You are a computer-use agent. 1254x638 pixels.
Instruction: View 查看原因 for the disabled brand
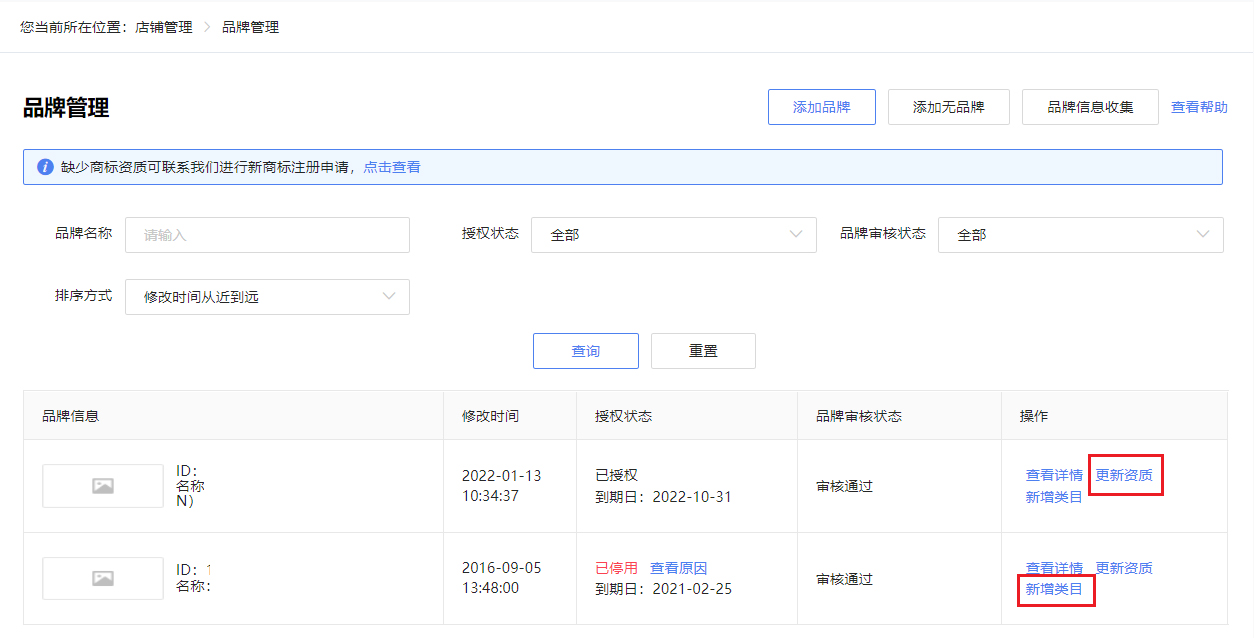(x=681, y=567)
